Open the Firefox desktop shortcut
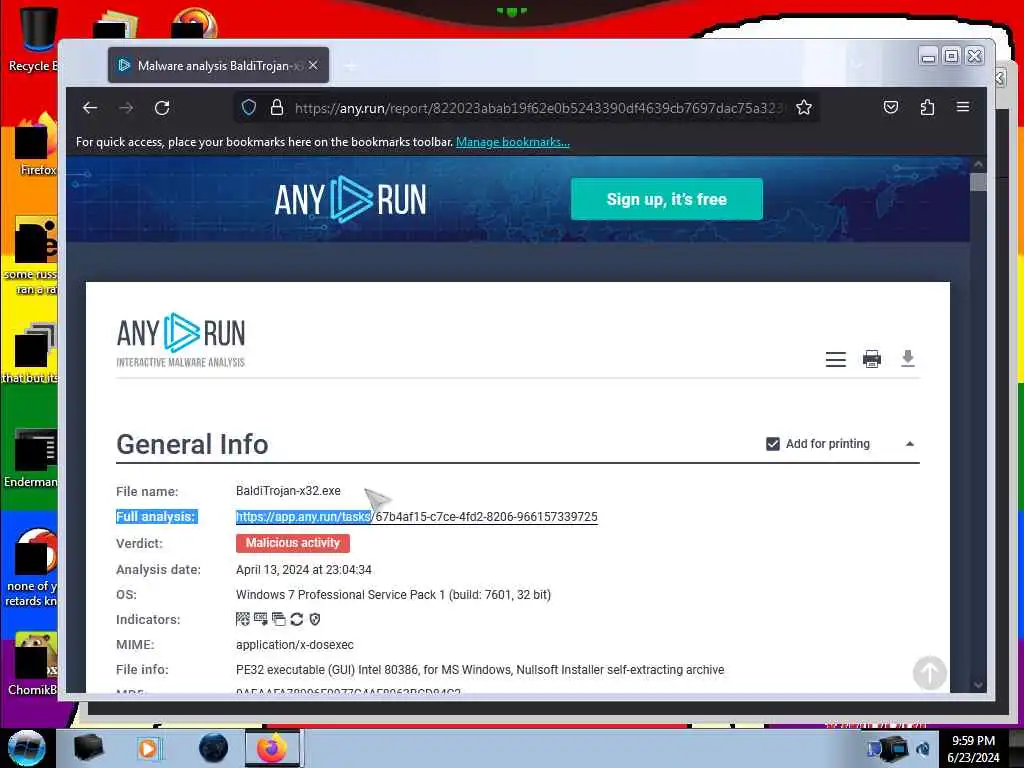The width and height of the screenshot is (1024, 768). coord(36,145)
